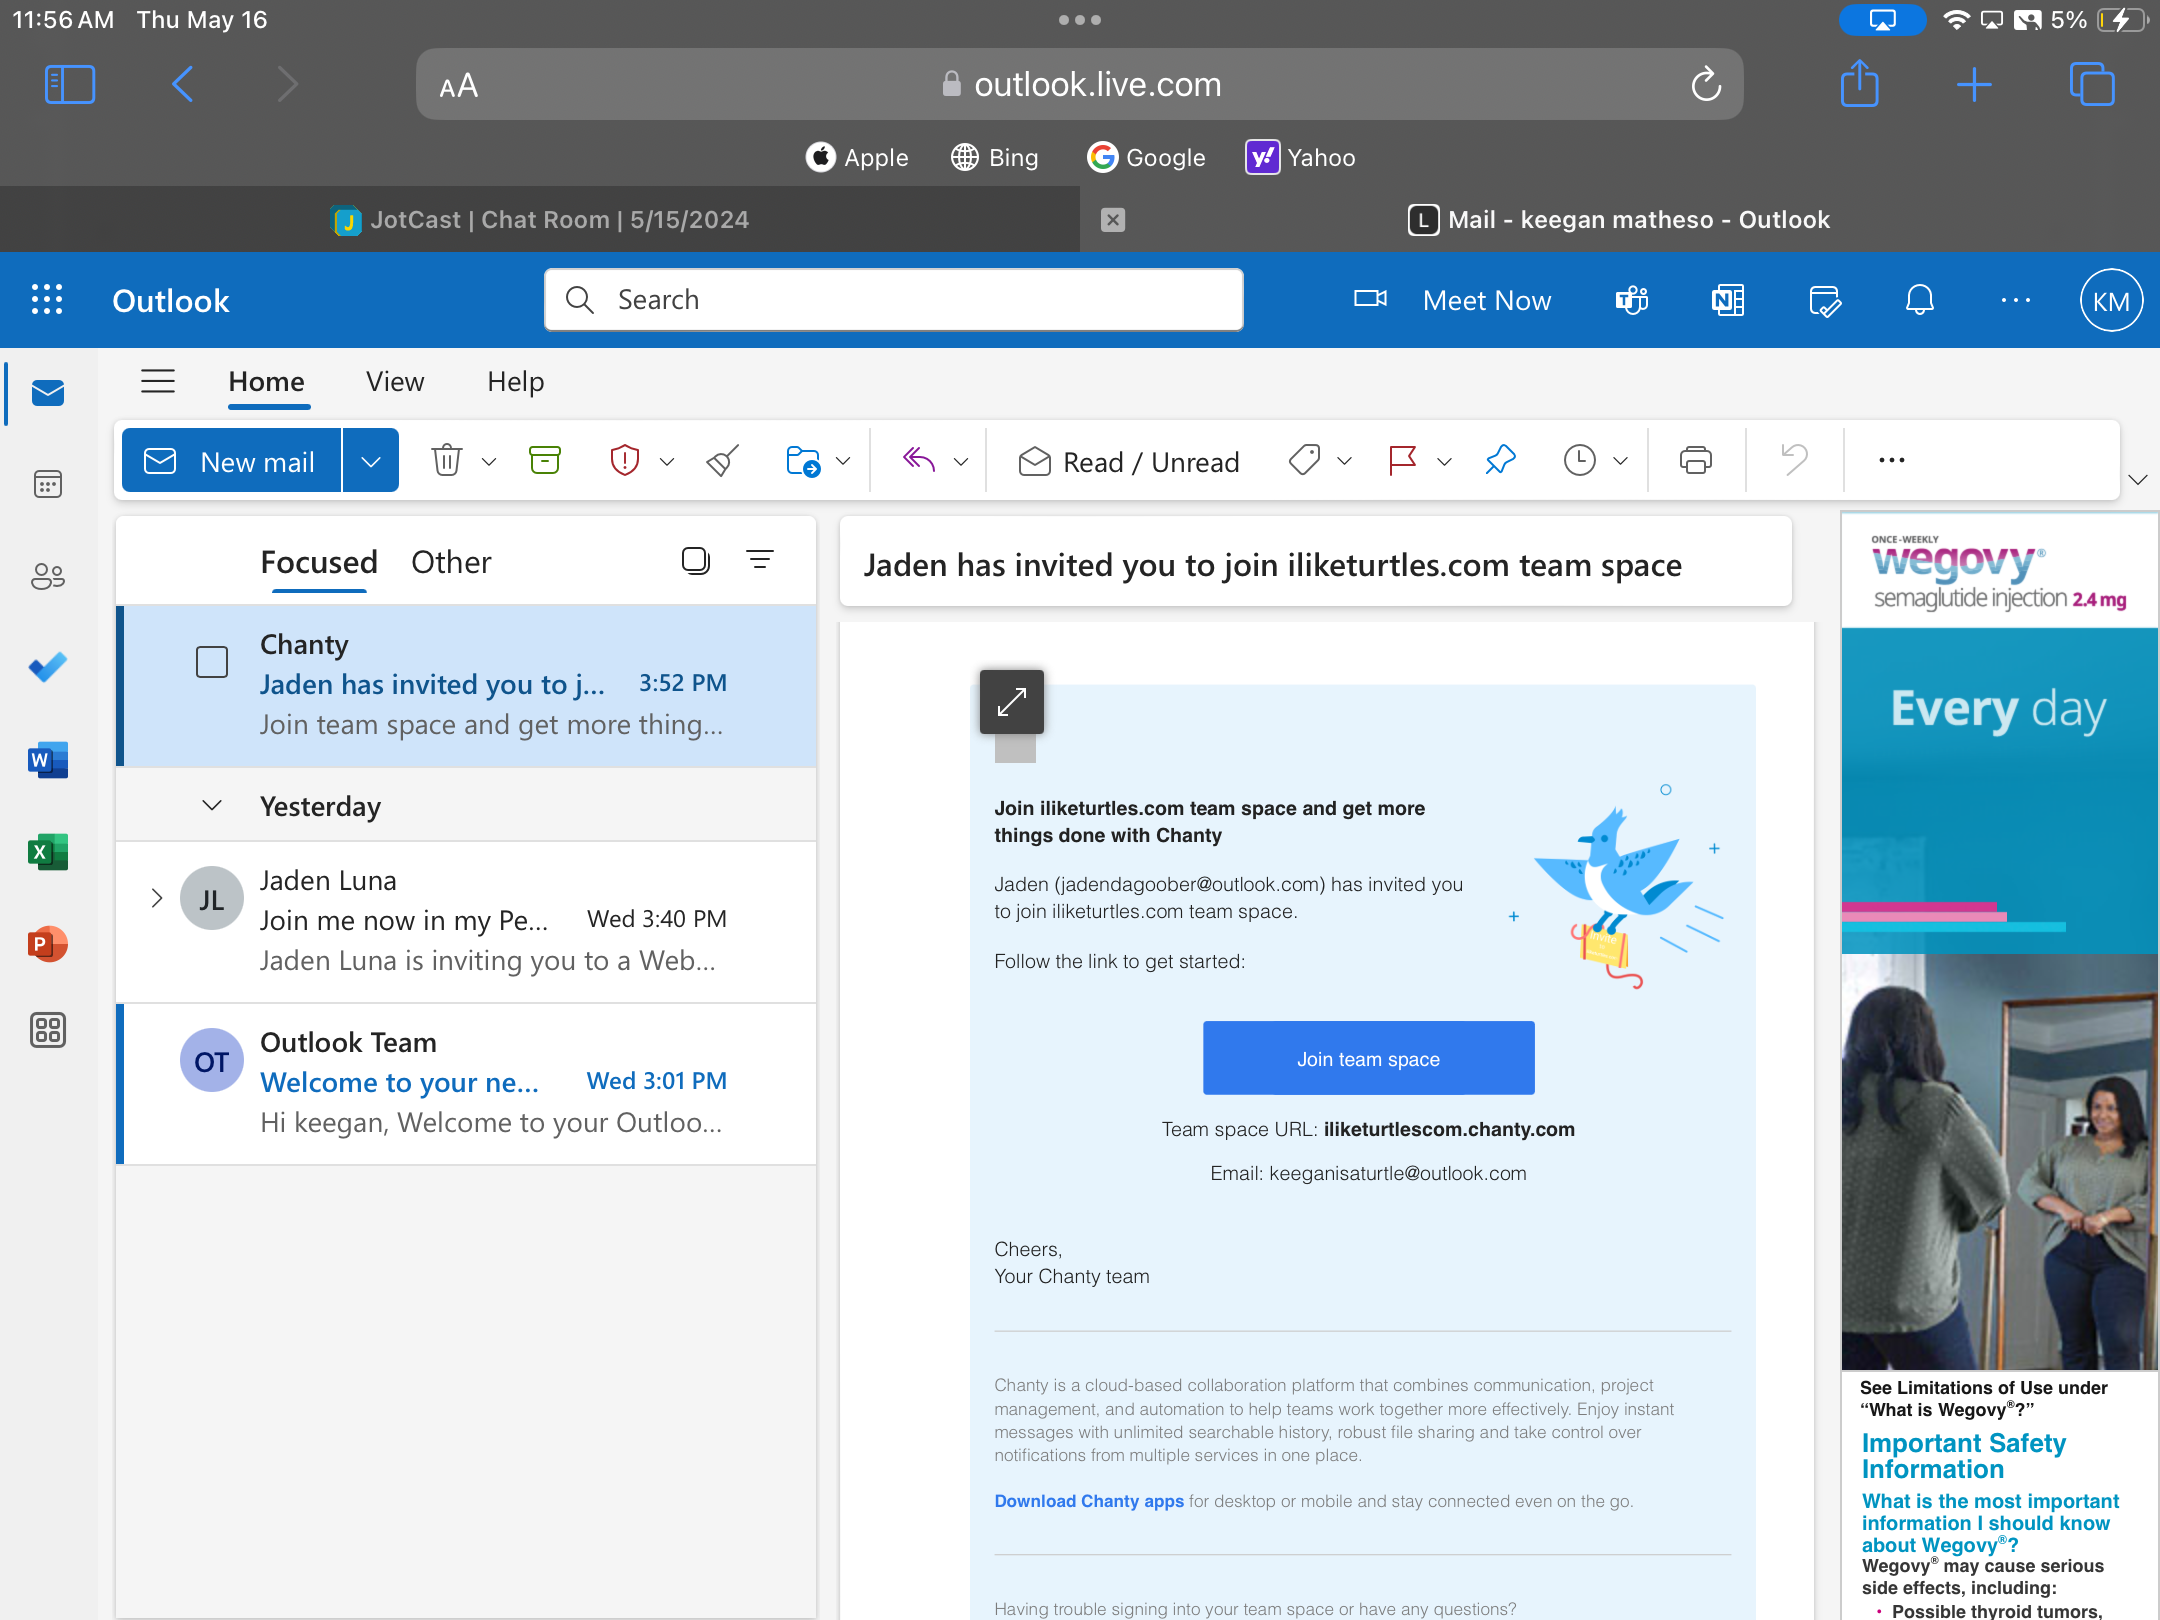The height and width of the screenshot is (1620, 2160).
Task: Open Teams from the header
Action: pyautogui.click(x=1632, y=300)
